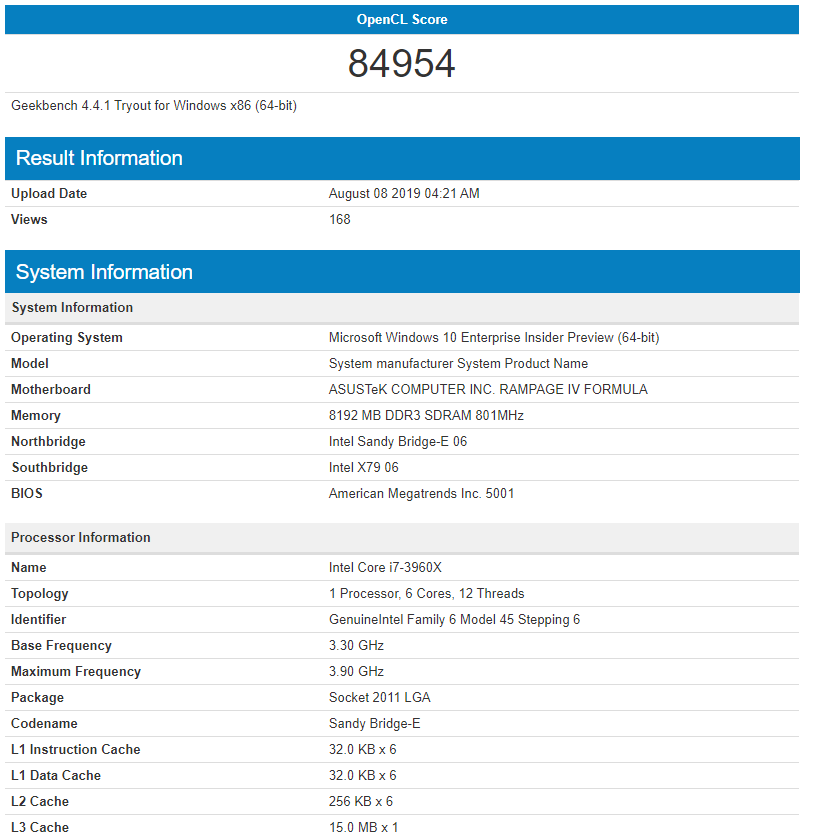Select the 15.0 MB x 1 value
This screenshot has width=819, height=836.
(363, 827)
